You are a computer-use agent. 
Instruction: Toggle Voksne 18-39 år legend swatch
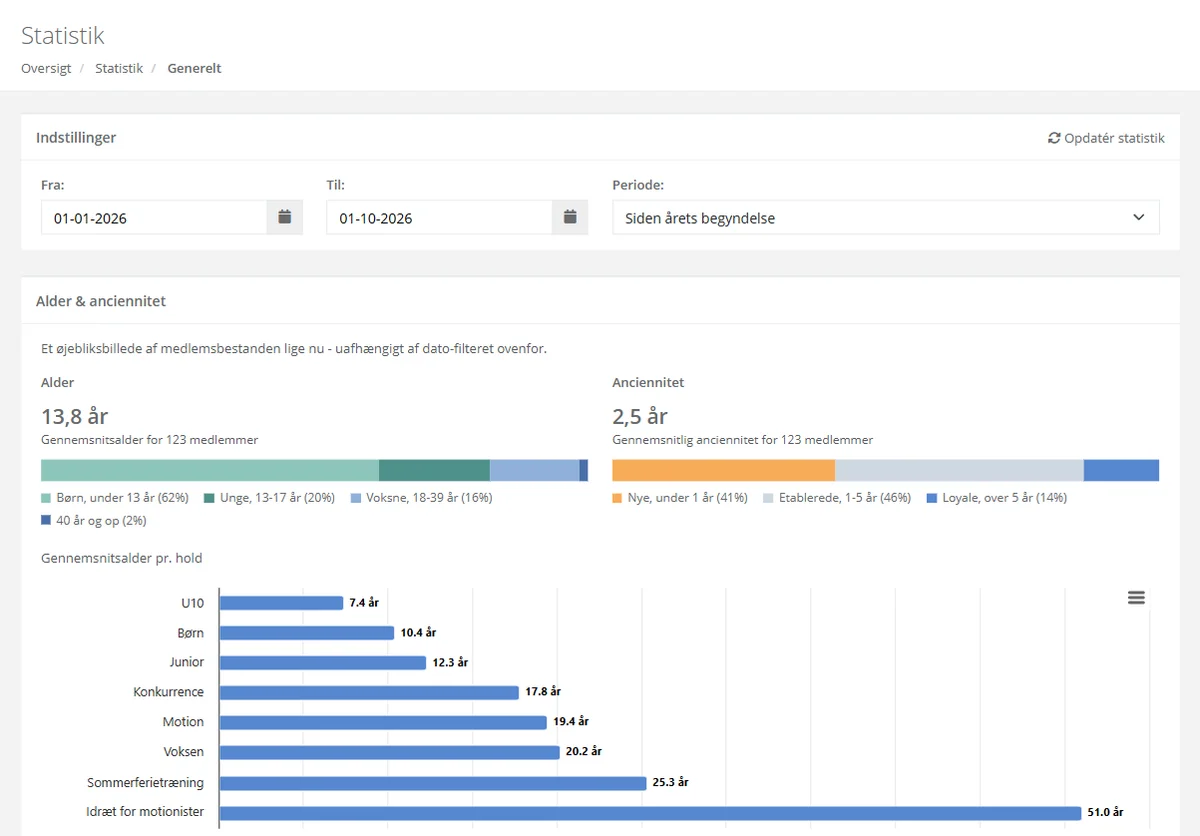tap(356, 498)
